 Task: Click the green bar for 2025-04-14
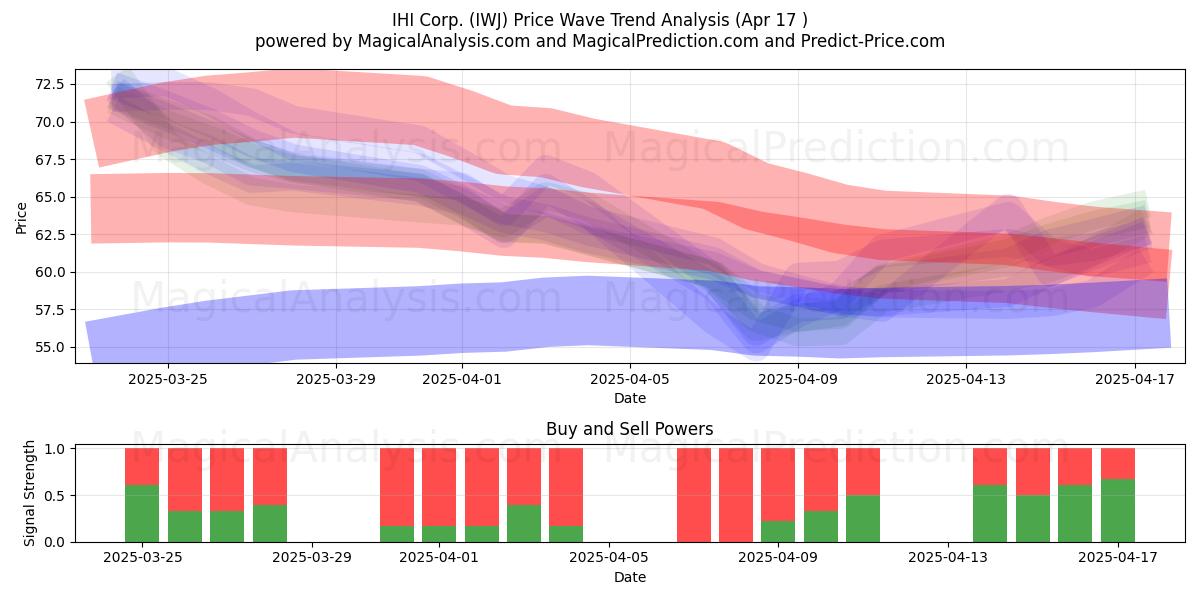[x=990, y=513]
